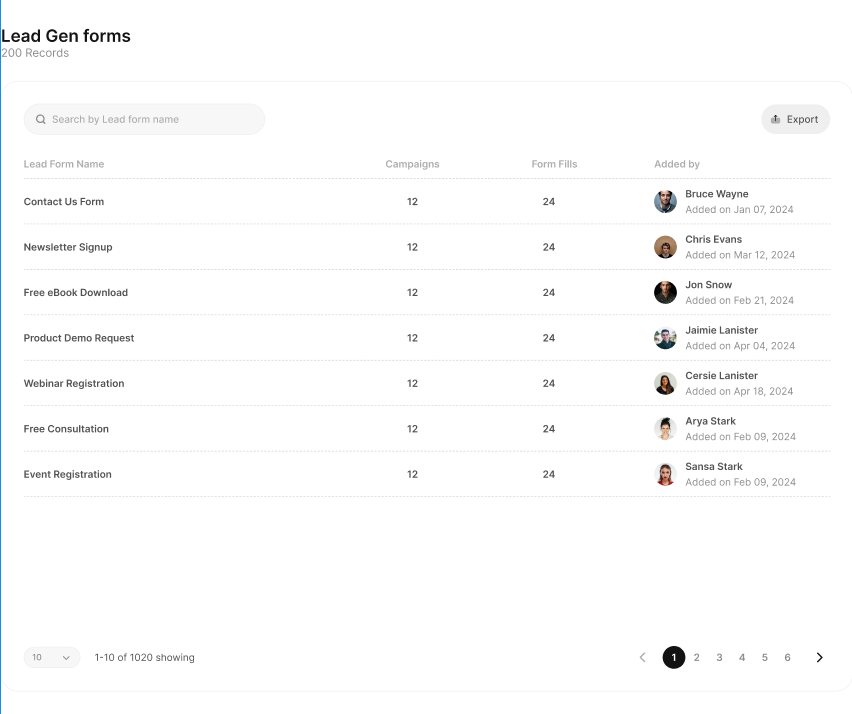
Task: Jump to page 2
Action: coord(697,657)
